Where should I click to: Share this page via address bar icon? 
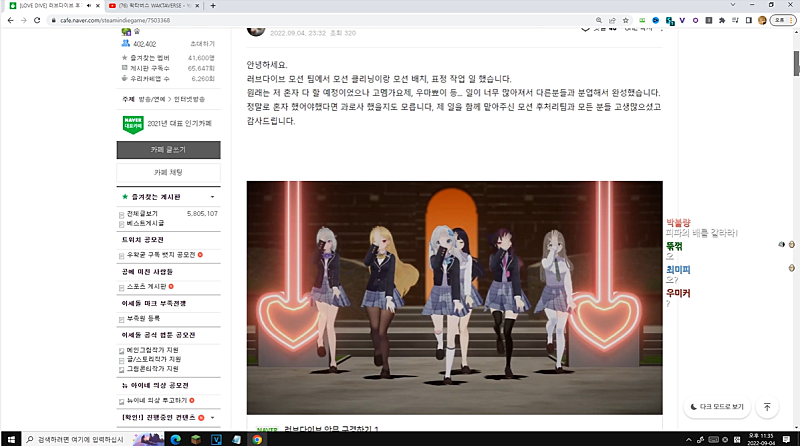click(x=612, y=20)
